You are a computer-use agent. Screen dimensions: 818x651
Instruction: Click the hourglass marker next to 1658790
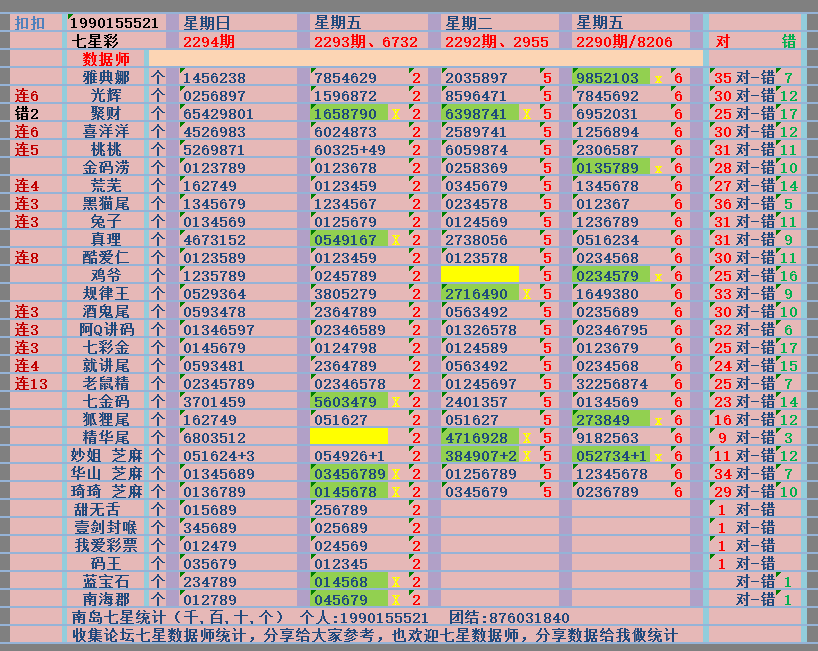coord(395,114)
